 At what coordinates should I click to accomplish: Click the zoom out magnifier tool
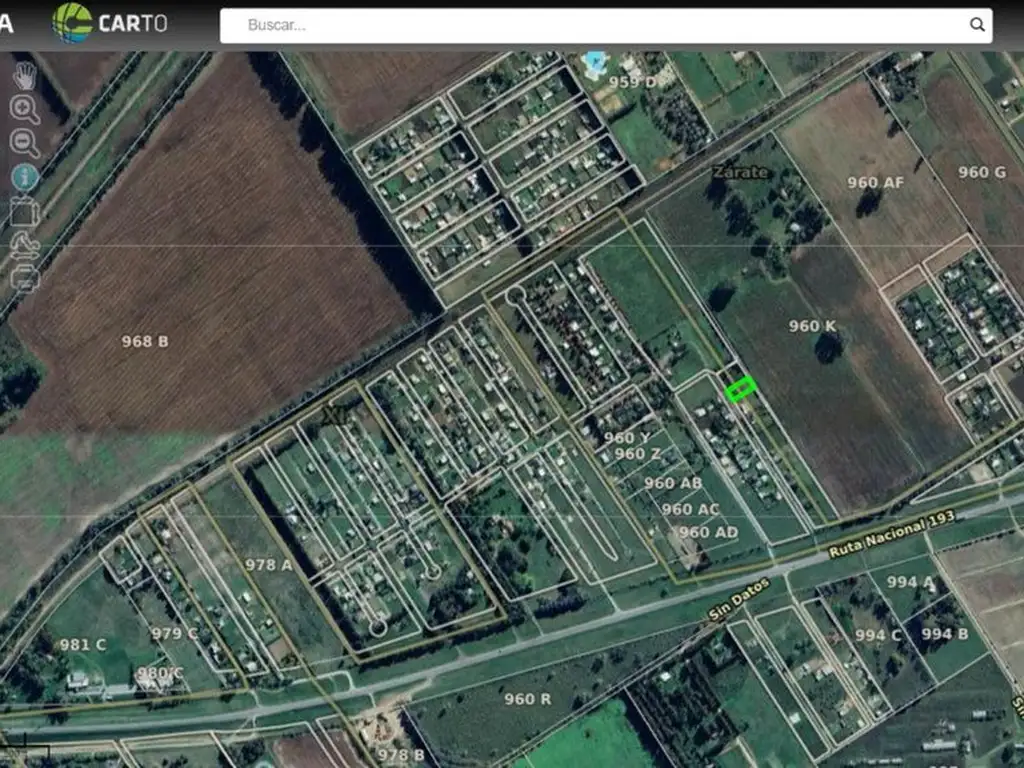tap(24, 144)
